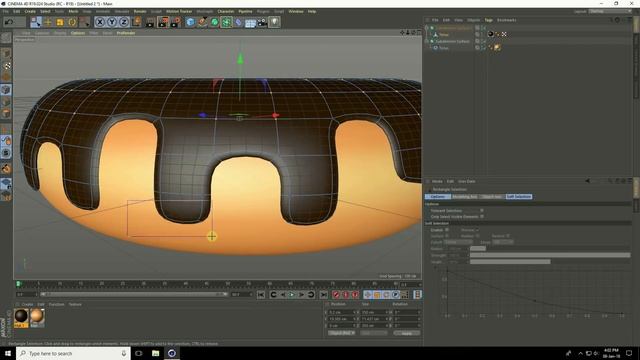
Task: Toggle the Preview checkbox in Soft Selection
Action: coord(477,230)
